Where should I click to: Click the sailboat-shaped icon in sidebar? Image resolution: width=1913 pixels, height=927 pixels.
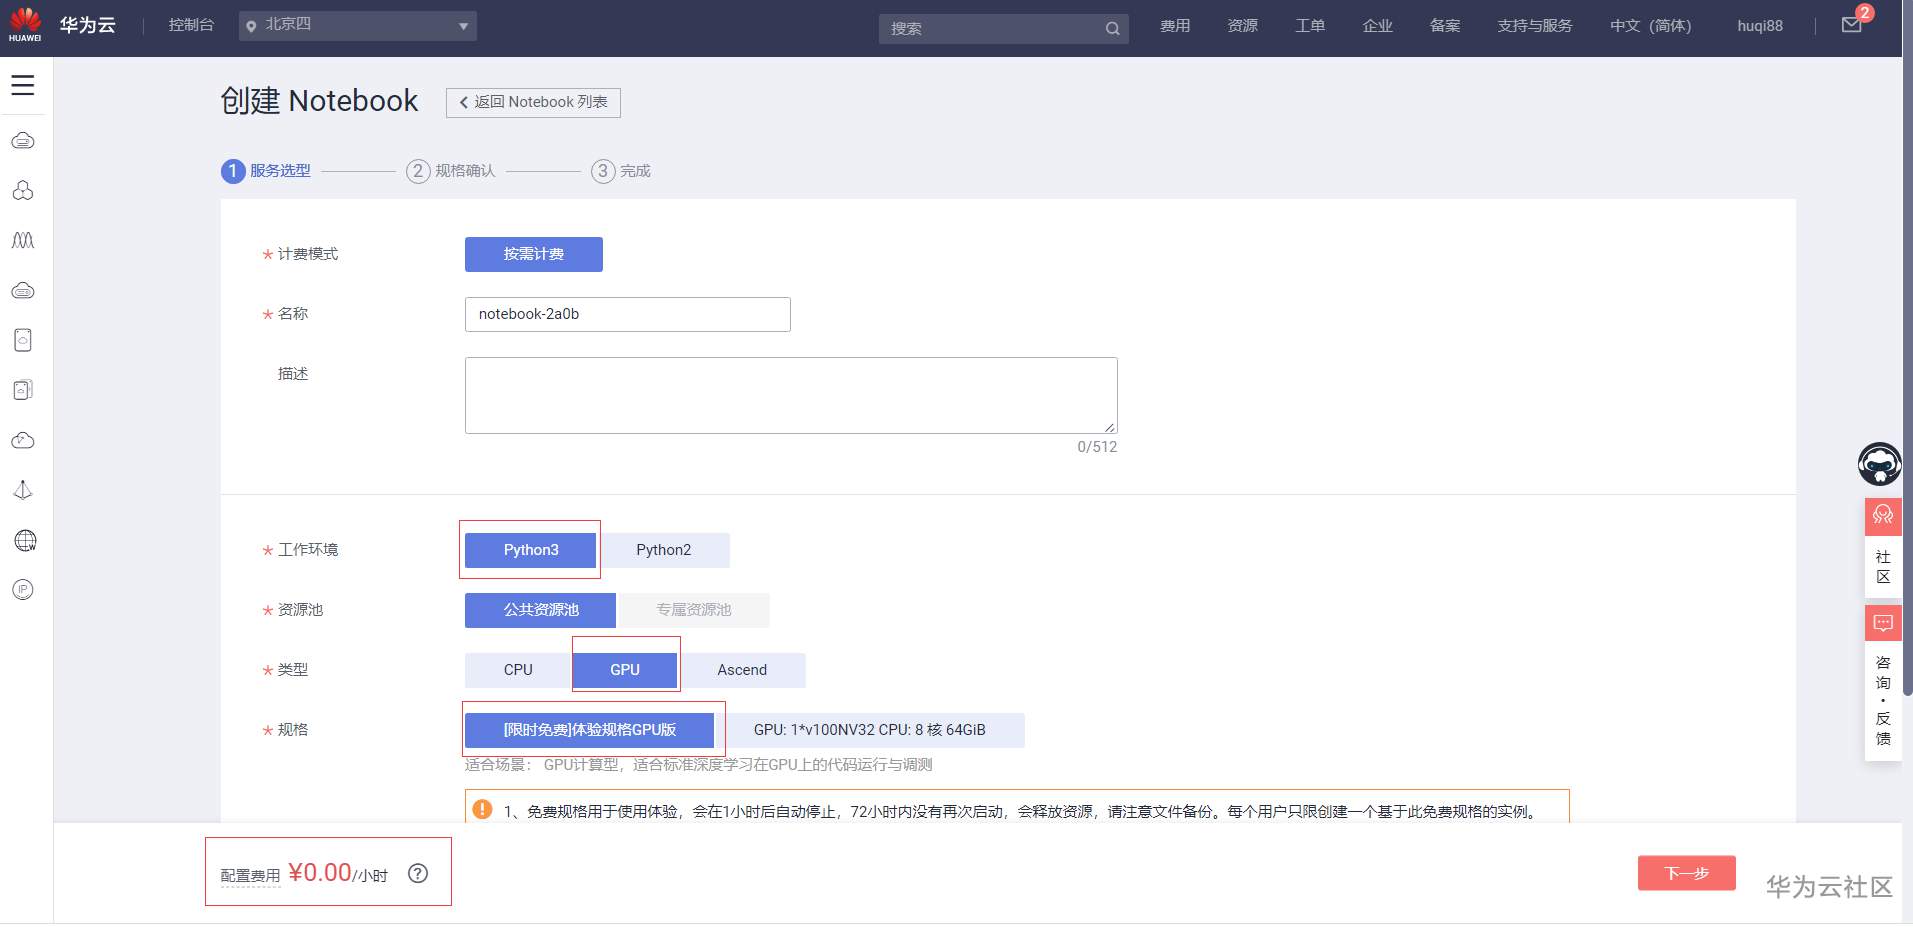tap(23, 490)
